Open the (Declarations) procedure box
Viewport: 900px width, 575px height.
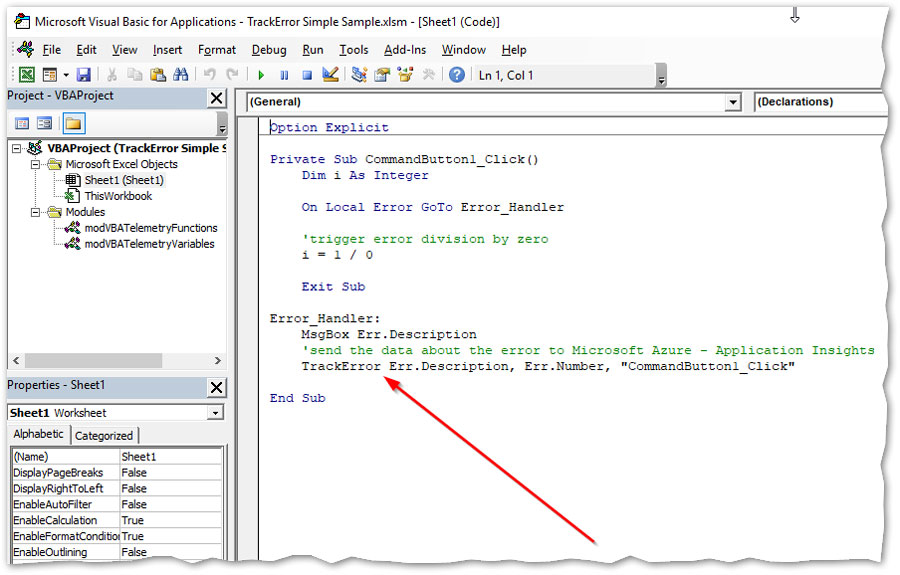(x=821, y=102)
